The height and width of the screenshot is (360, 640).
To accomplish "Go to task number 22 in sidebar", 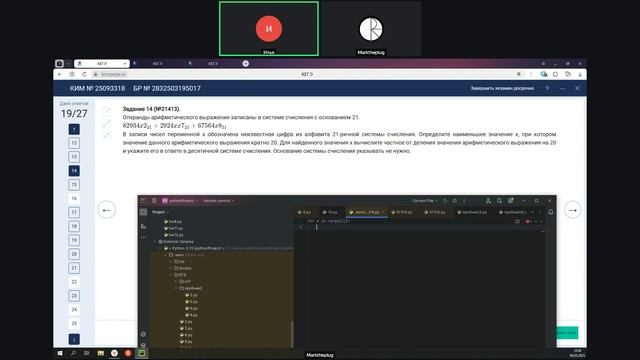I will coord(74,282).
